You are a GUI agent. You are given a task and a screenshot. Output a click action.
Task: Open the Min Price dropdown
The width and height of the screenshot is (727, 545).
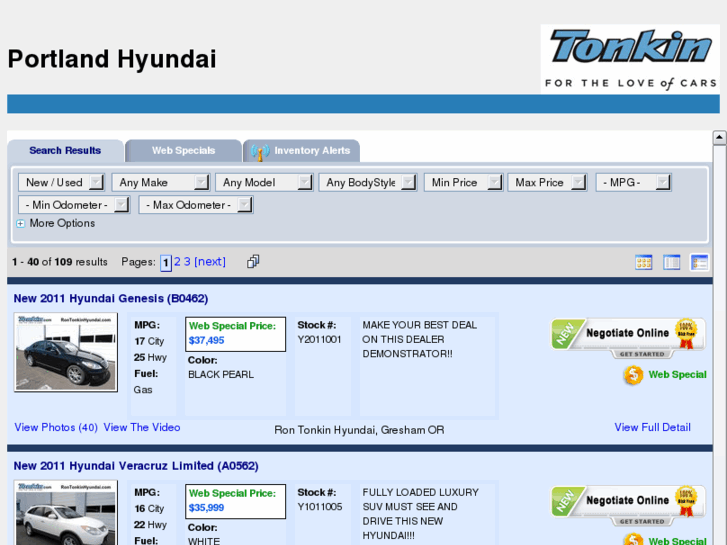click(x=463, y=182)
